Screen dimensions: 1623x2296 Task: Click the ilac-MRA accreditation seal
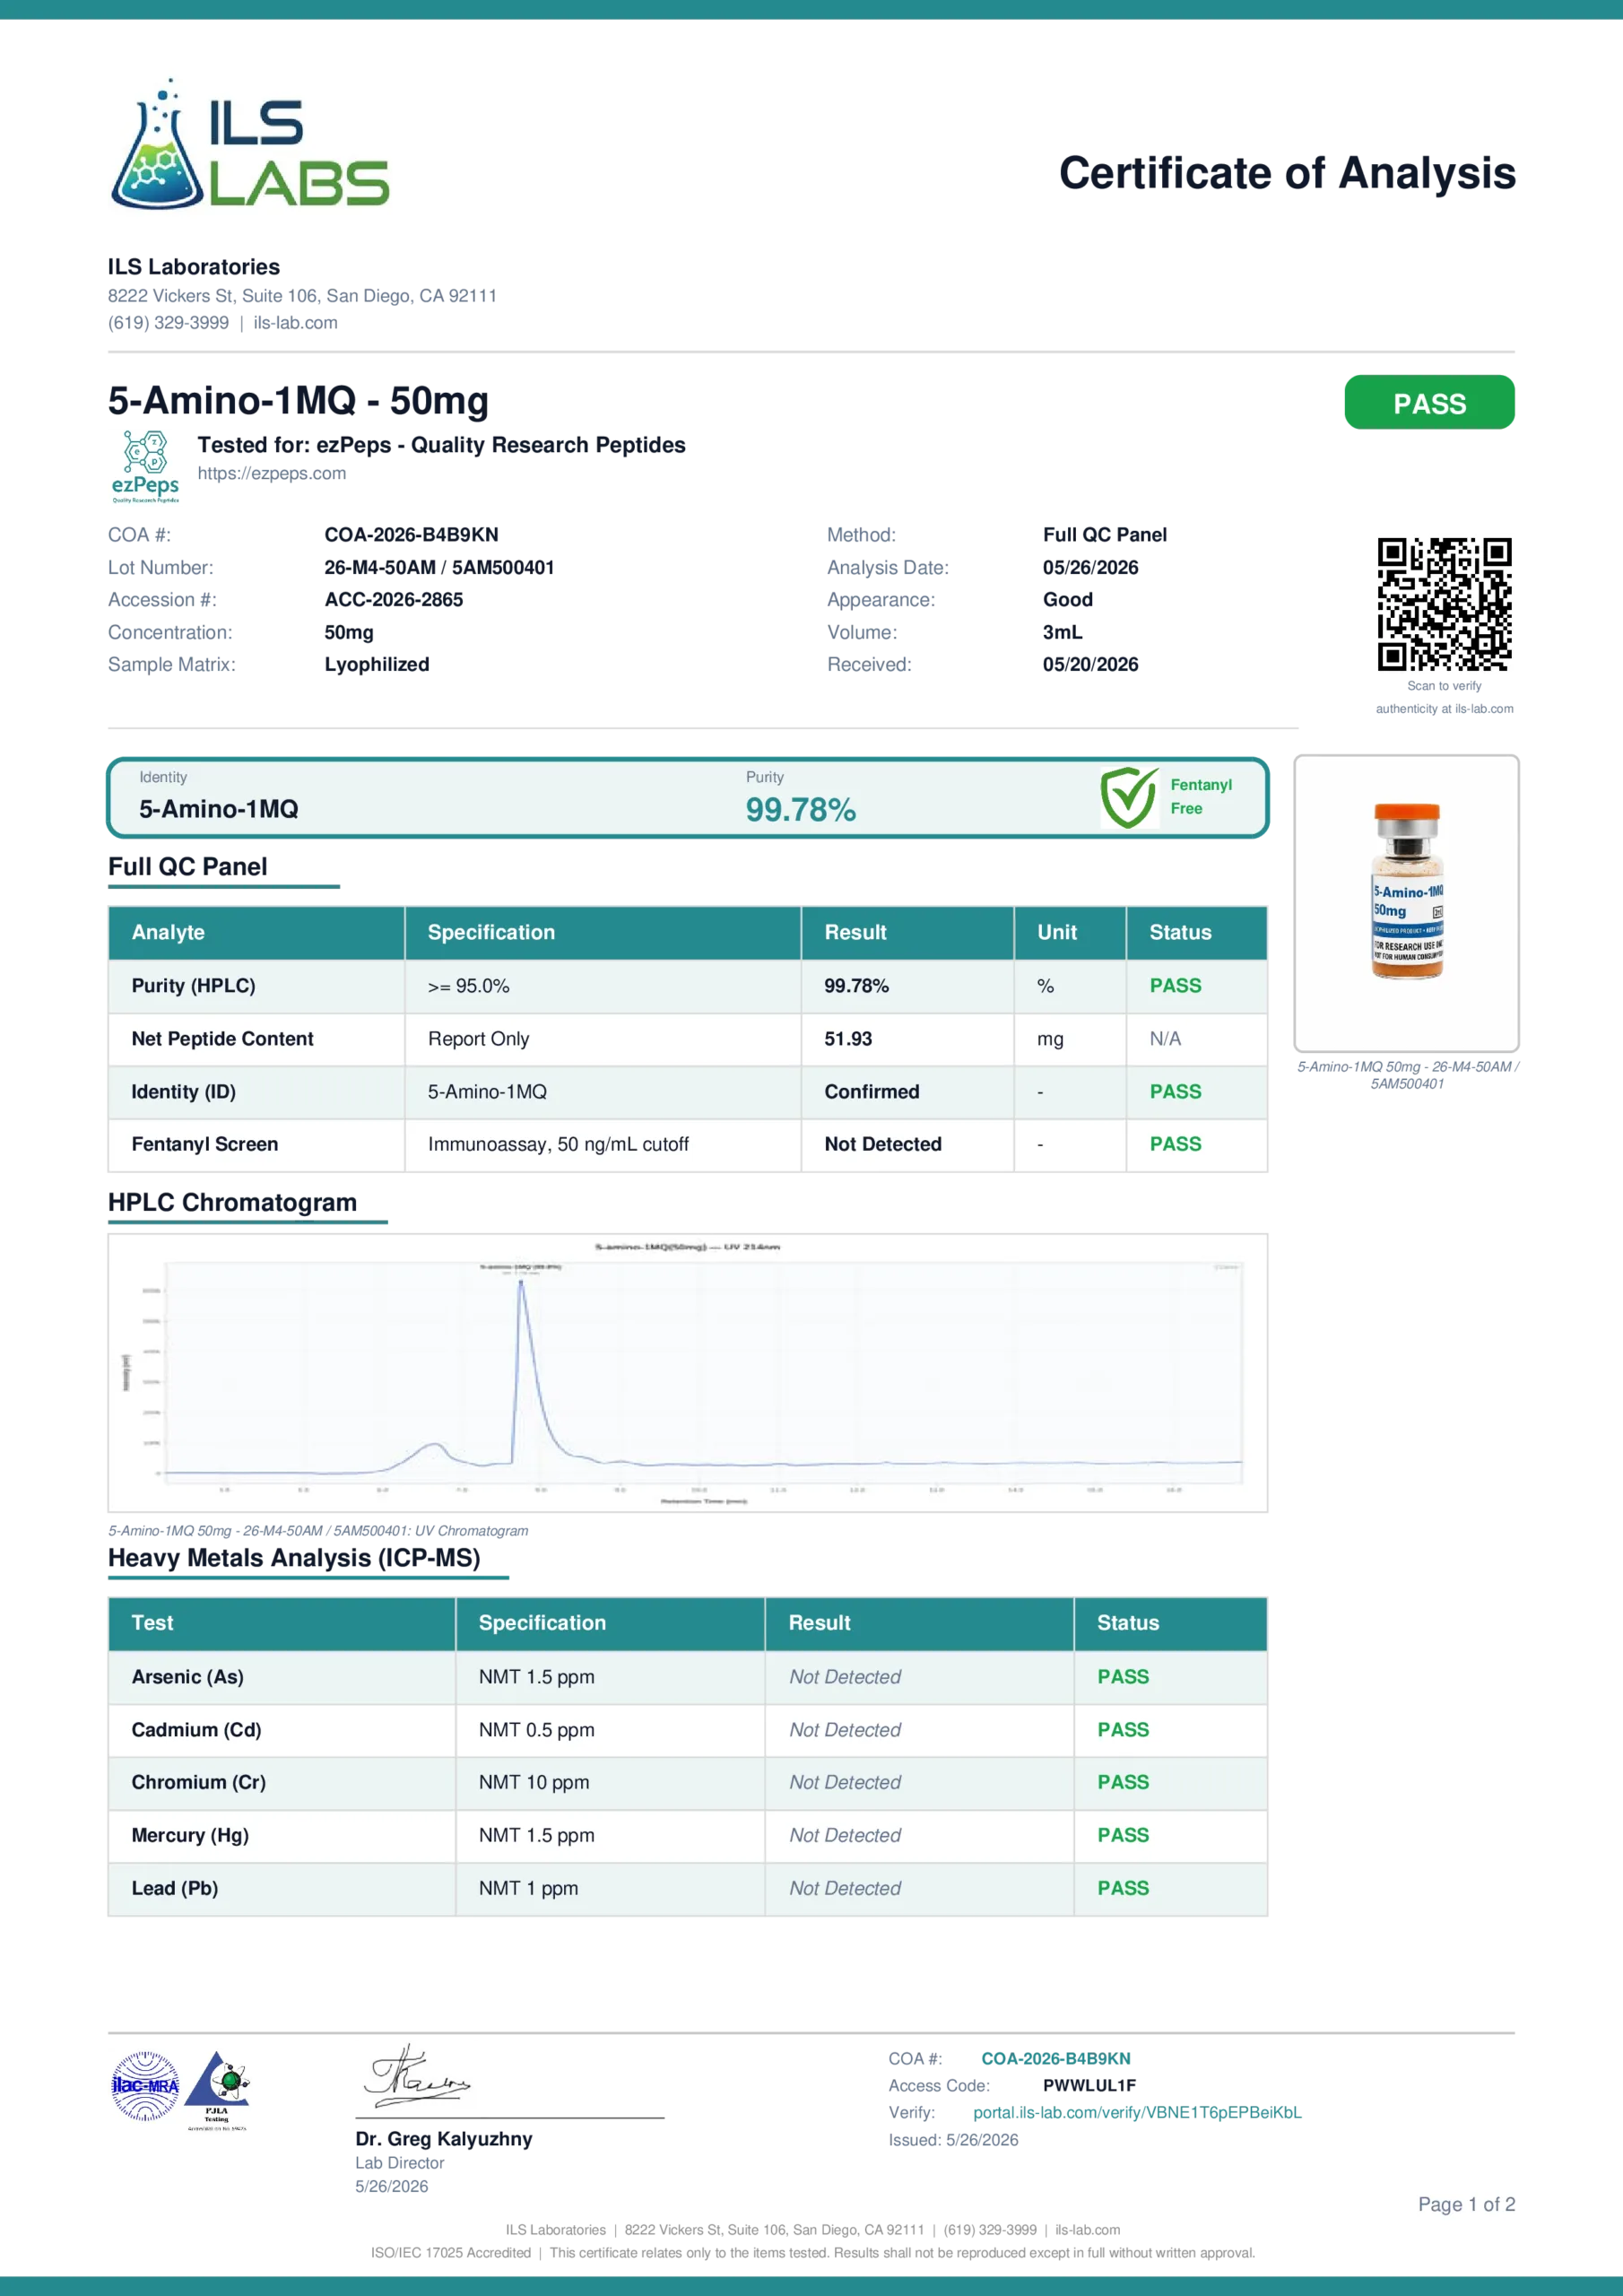click(x=145, y=2086)
